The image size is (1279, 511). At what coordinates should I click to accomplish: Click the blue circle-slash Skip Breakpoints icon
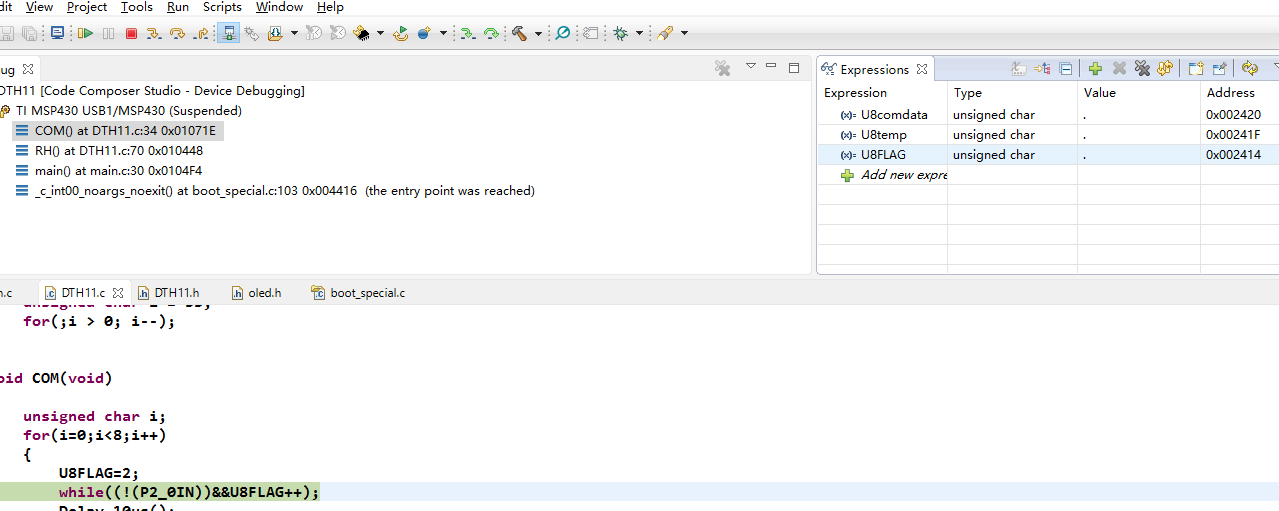click(562, 33)
